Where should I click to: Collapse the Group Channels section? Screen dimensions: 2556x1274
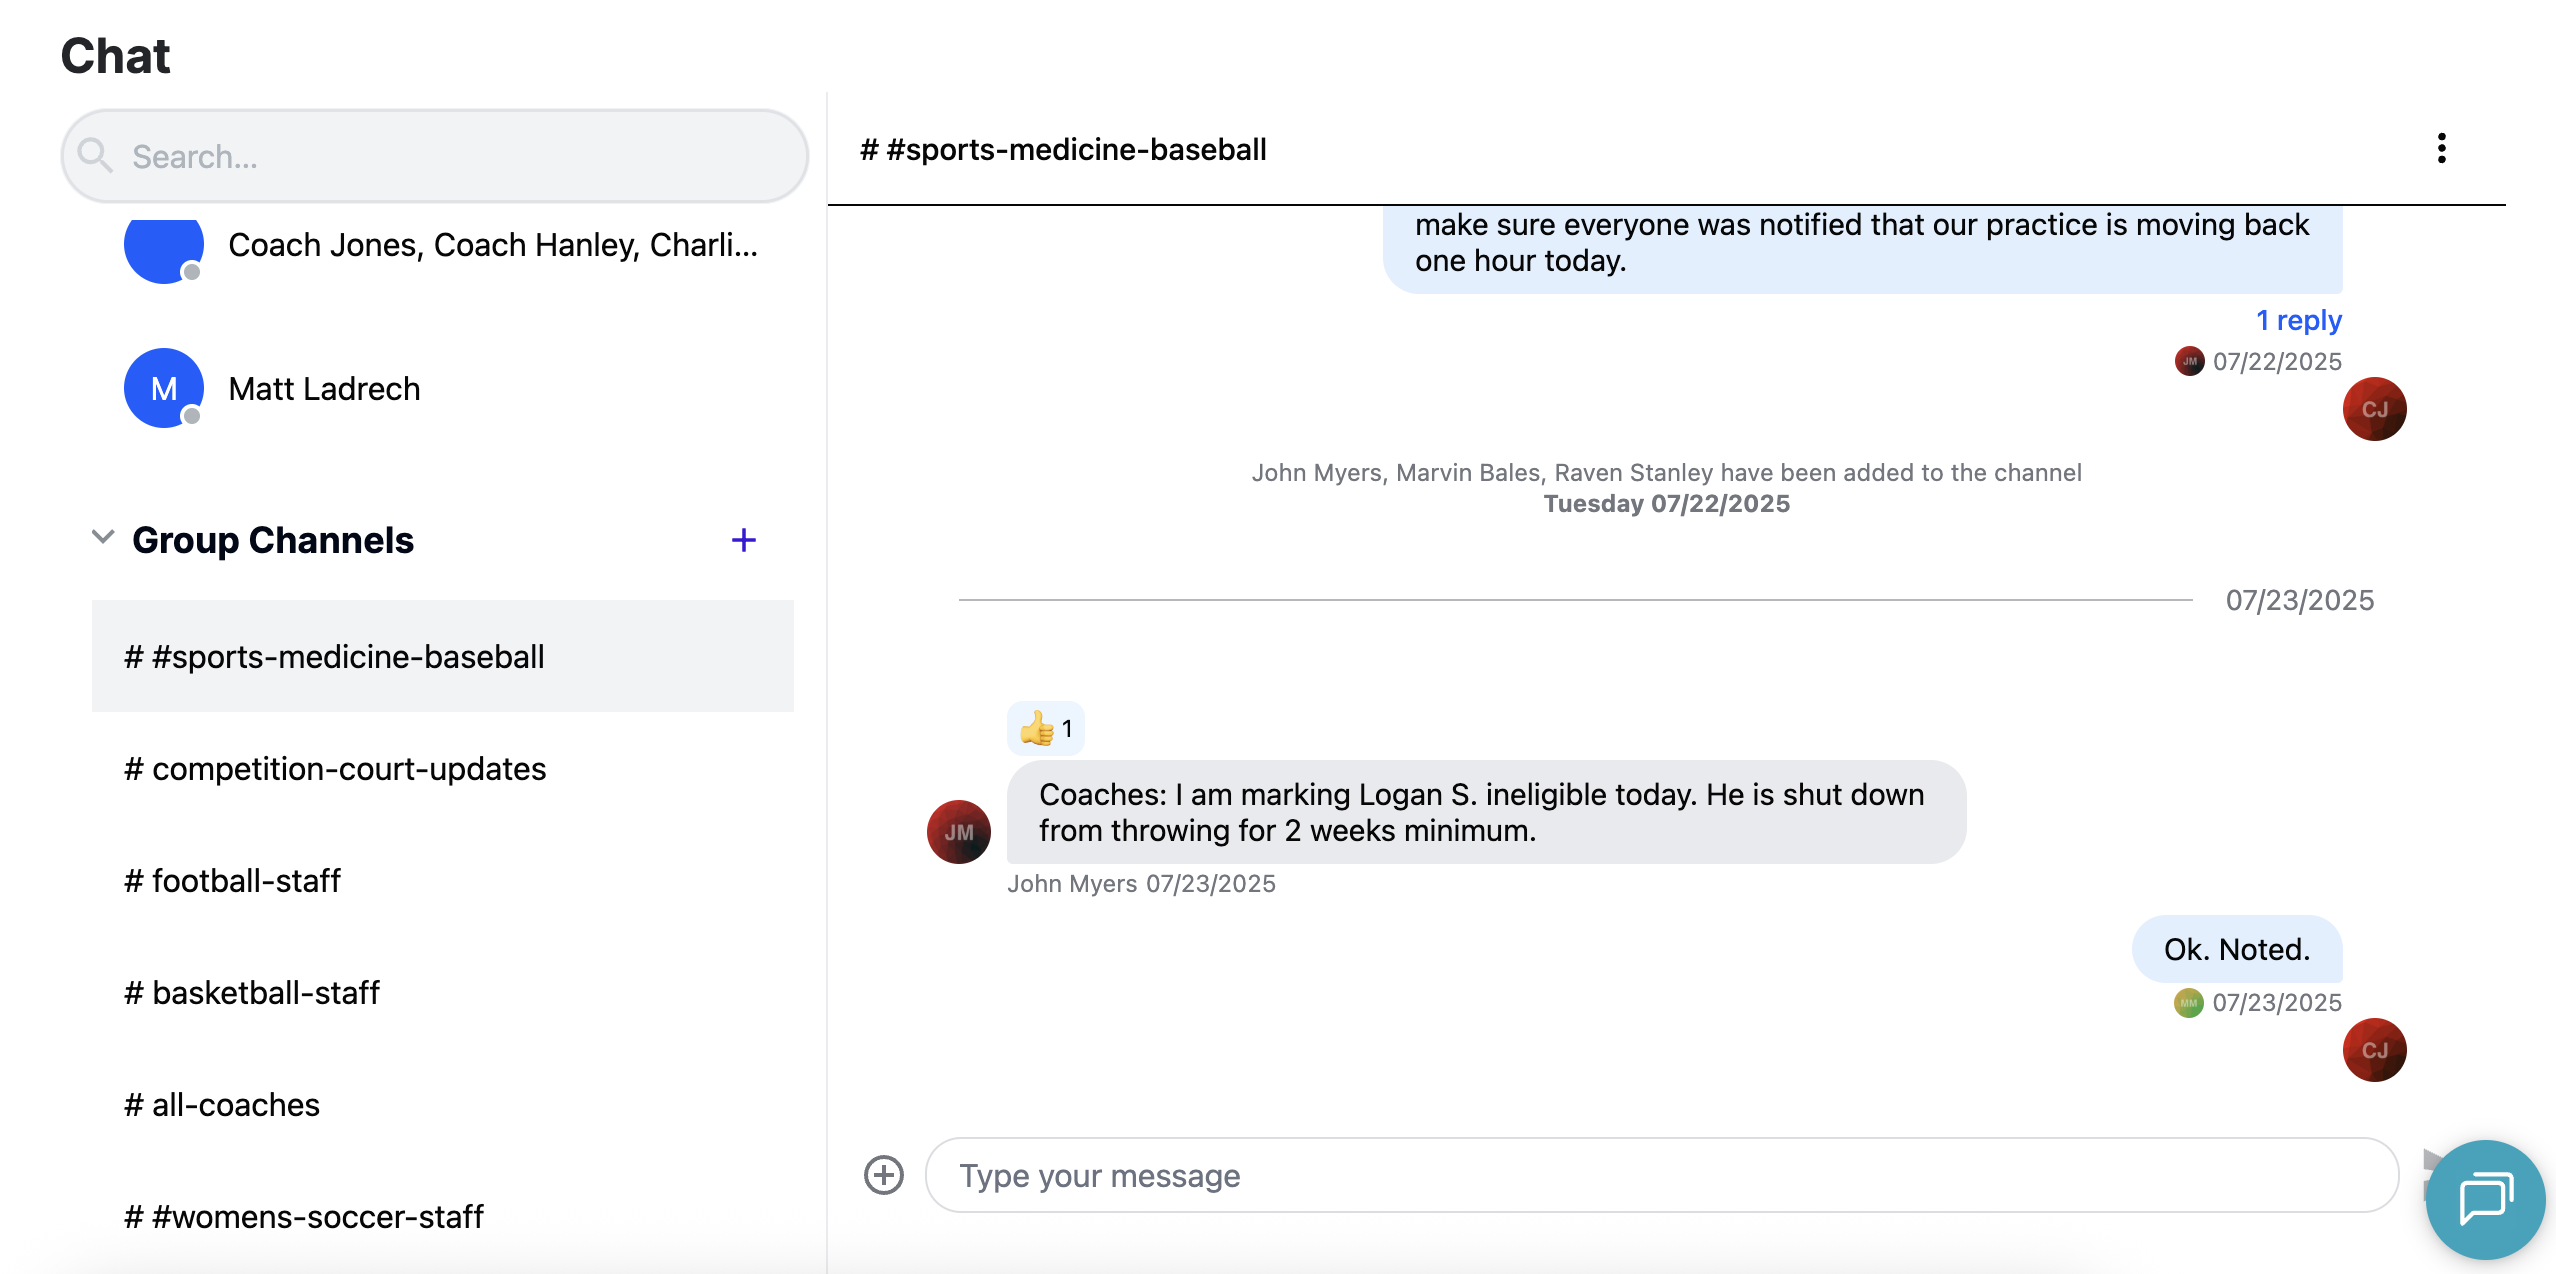103,538
